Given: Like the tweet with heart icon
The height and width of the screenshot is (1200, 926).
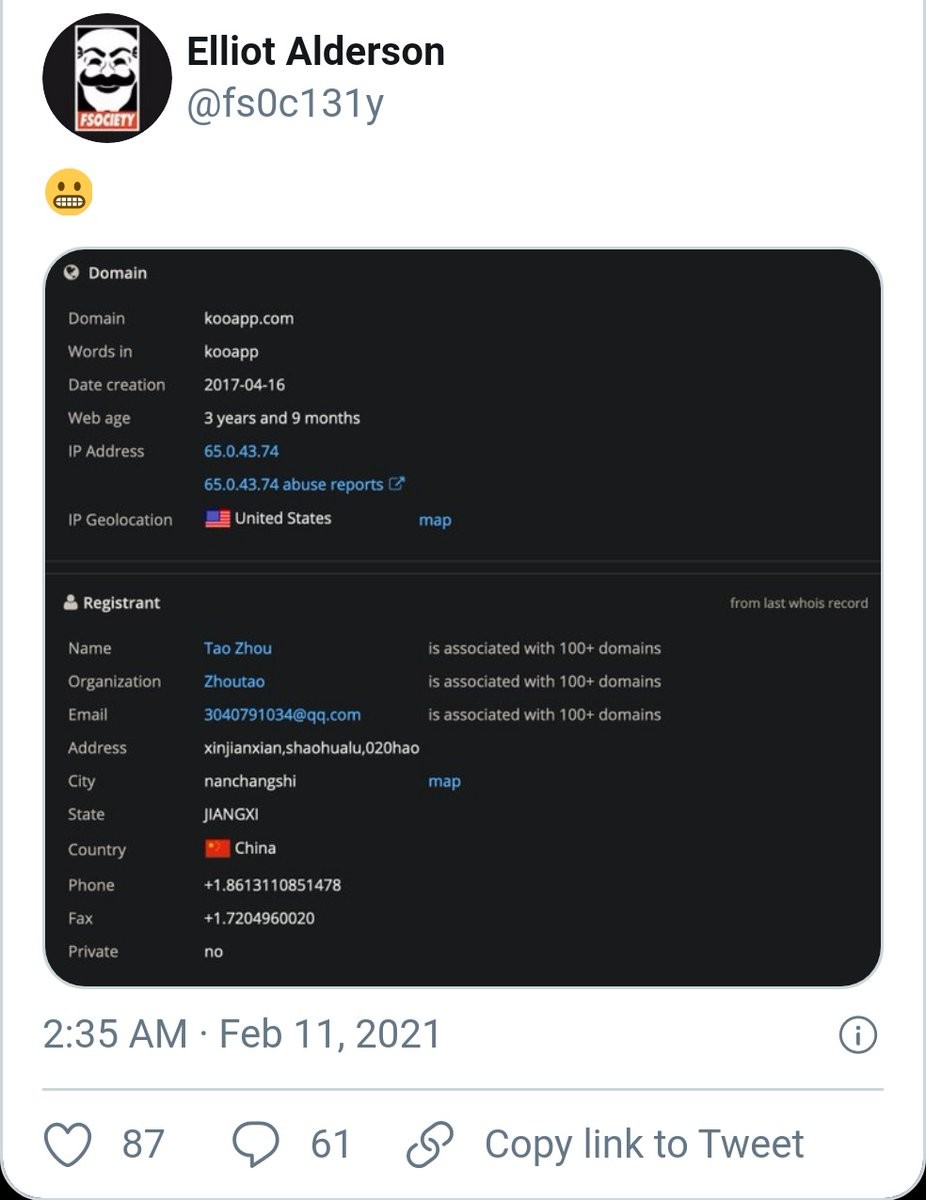Looking at the screenshot, I should 69,1144.
